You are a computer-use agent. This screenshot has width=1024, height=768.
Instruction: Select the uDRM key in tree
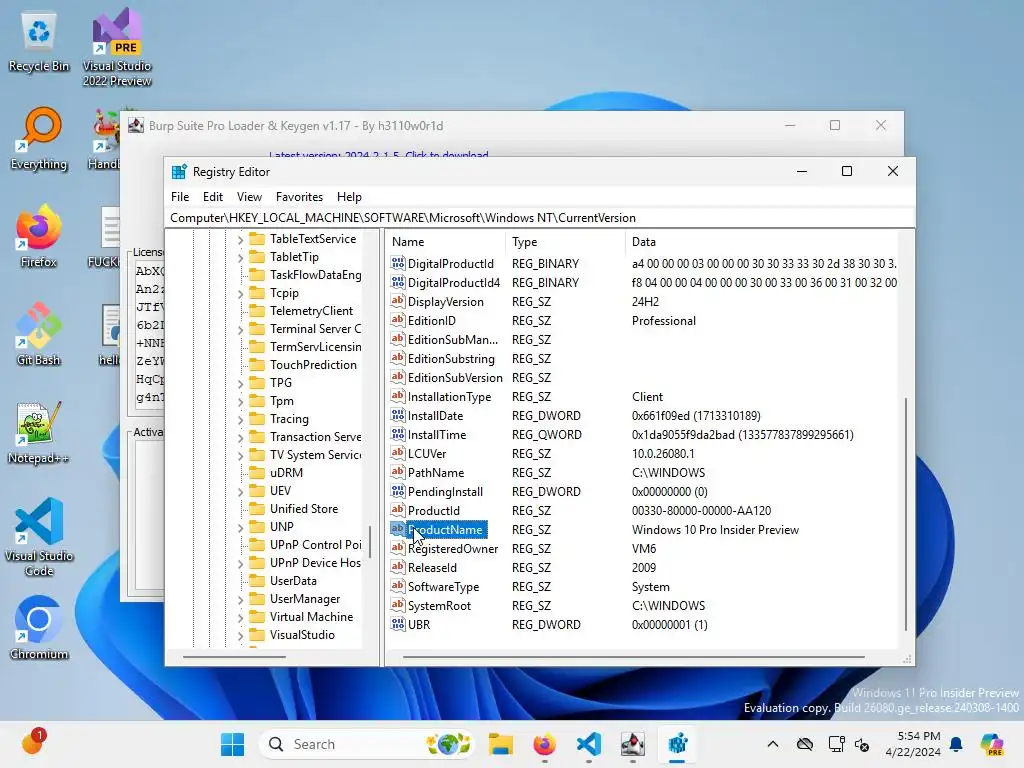pos(286,473)
